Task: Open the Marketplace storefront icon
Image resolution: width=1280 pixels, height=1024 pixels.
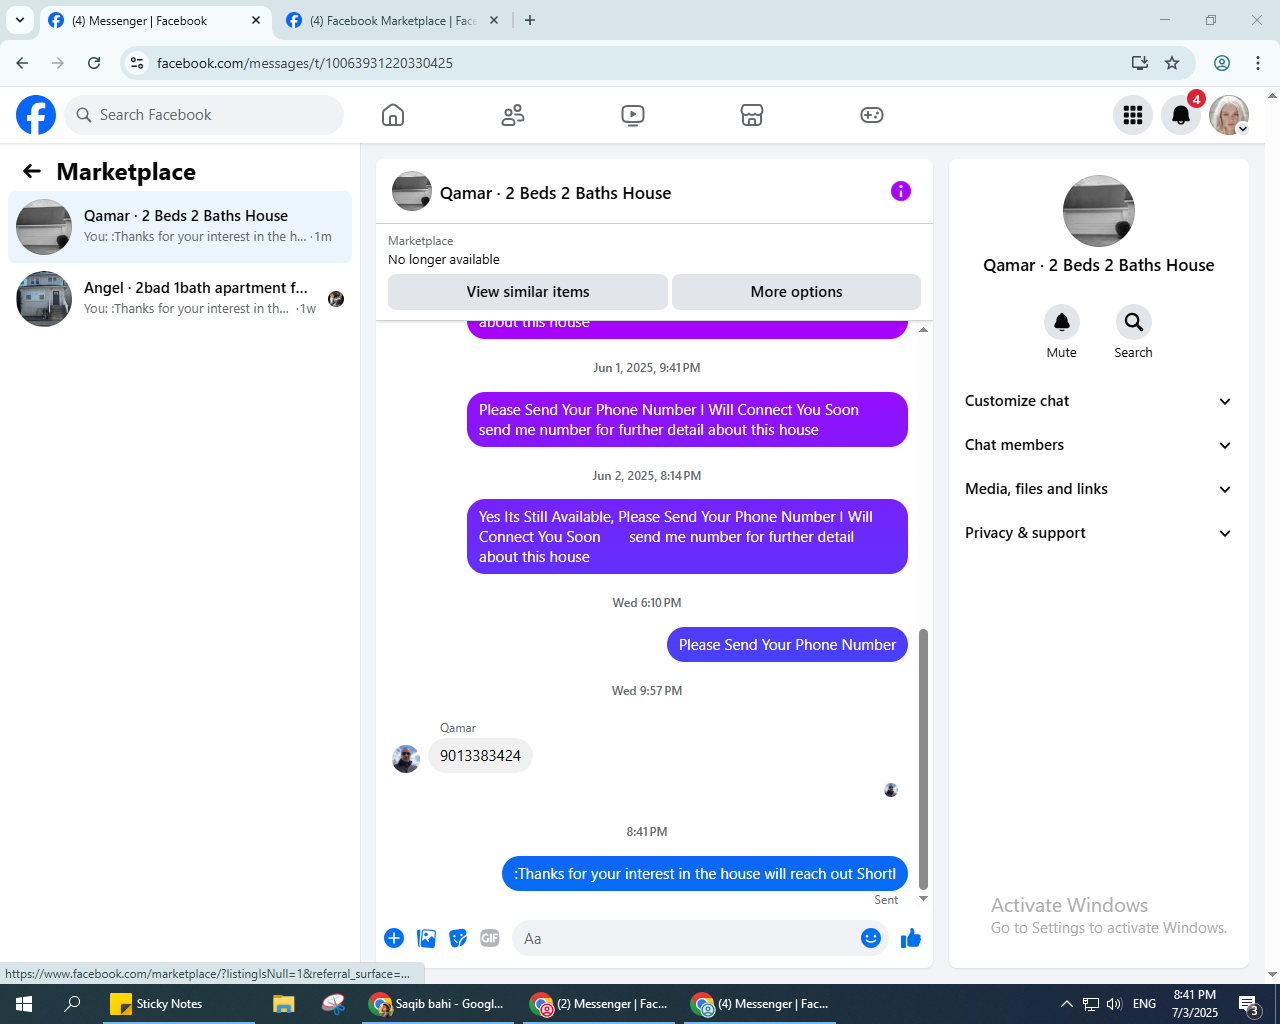Action: [x=752, y=115]
